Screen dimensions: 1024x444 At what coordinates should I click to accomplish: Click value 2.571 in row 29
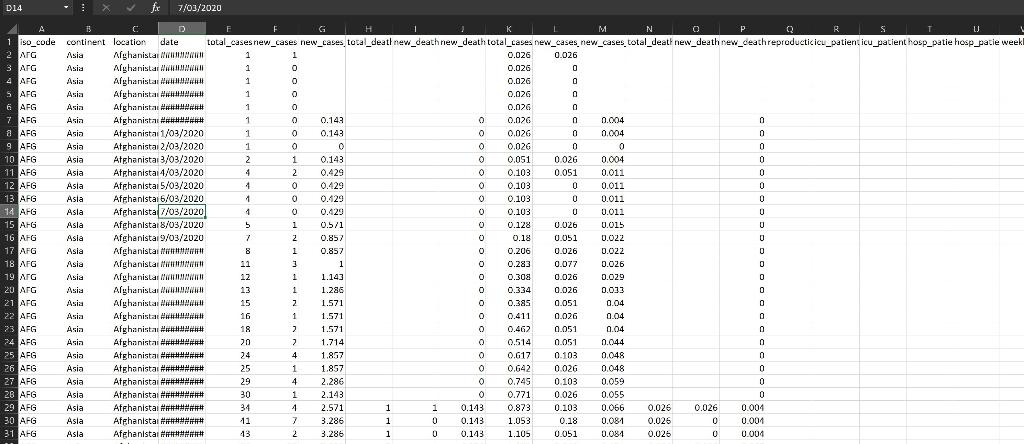[x=322, y=407]
